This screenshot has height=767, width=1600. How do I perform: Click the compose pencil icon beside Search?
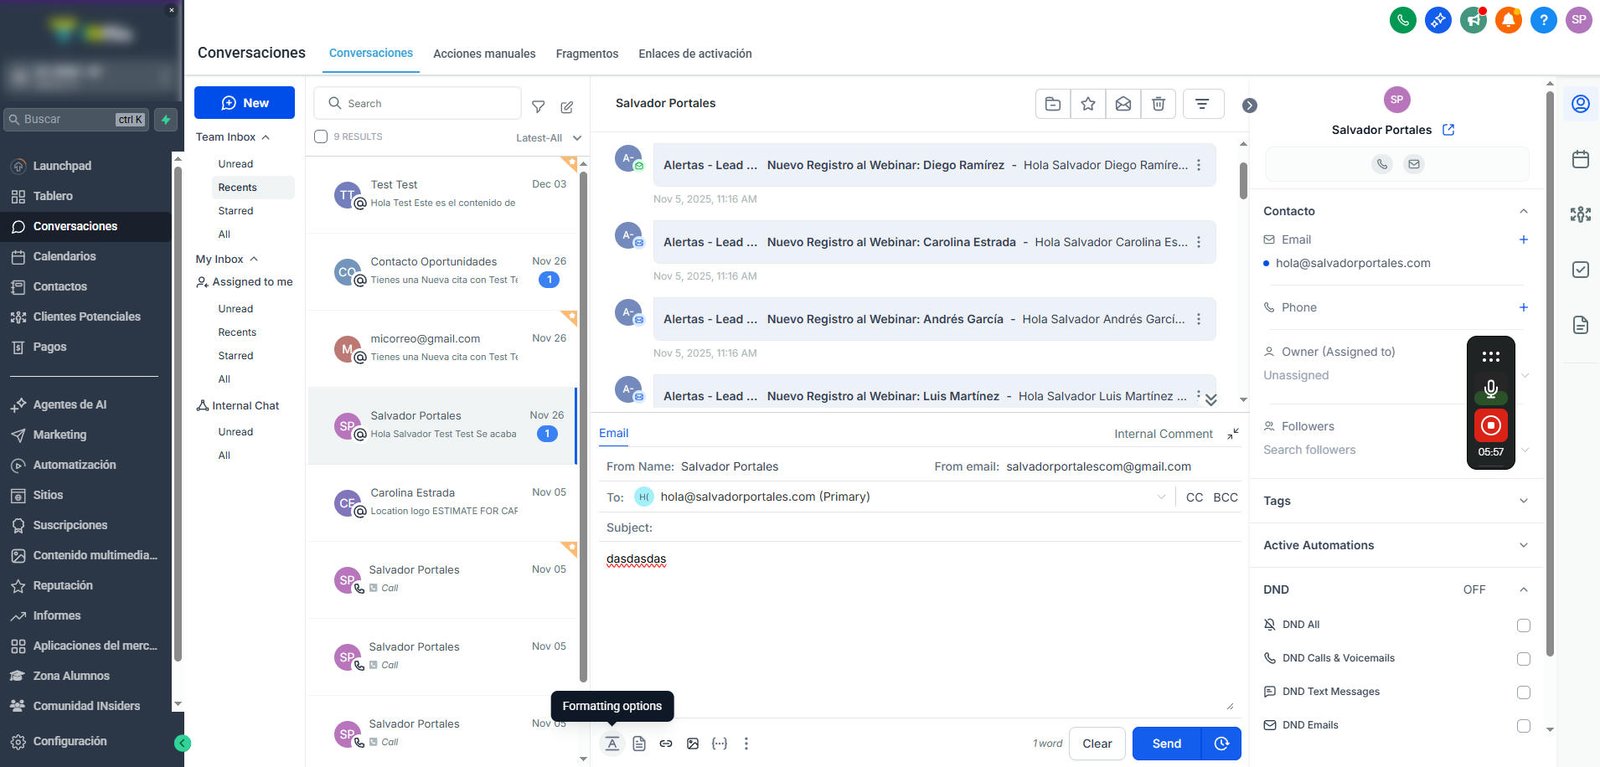(x=567, y=106)
